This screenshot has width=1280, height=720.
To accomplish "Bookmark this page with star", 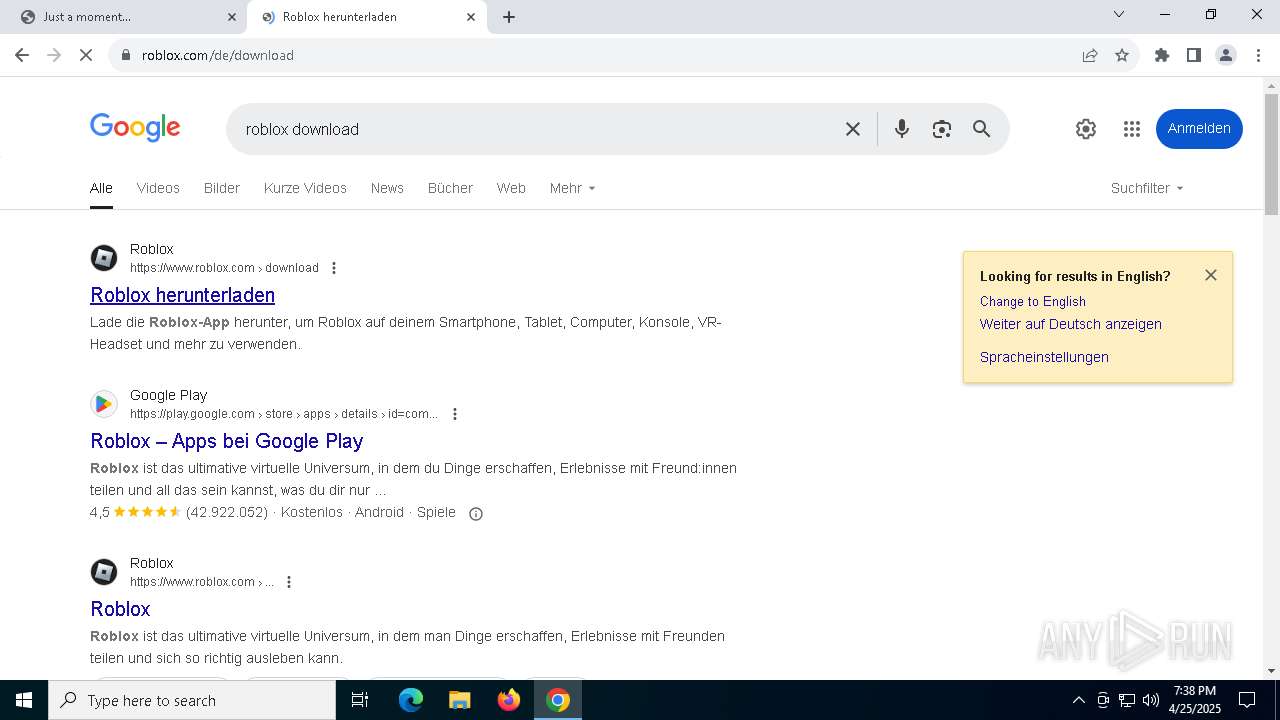I will (1122, 55).
